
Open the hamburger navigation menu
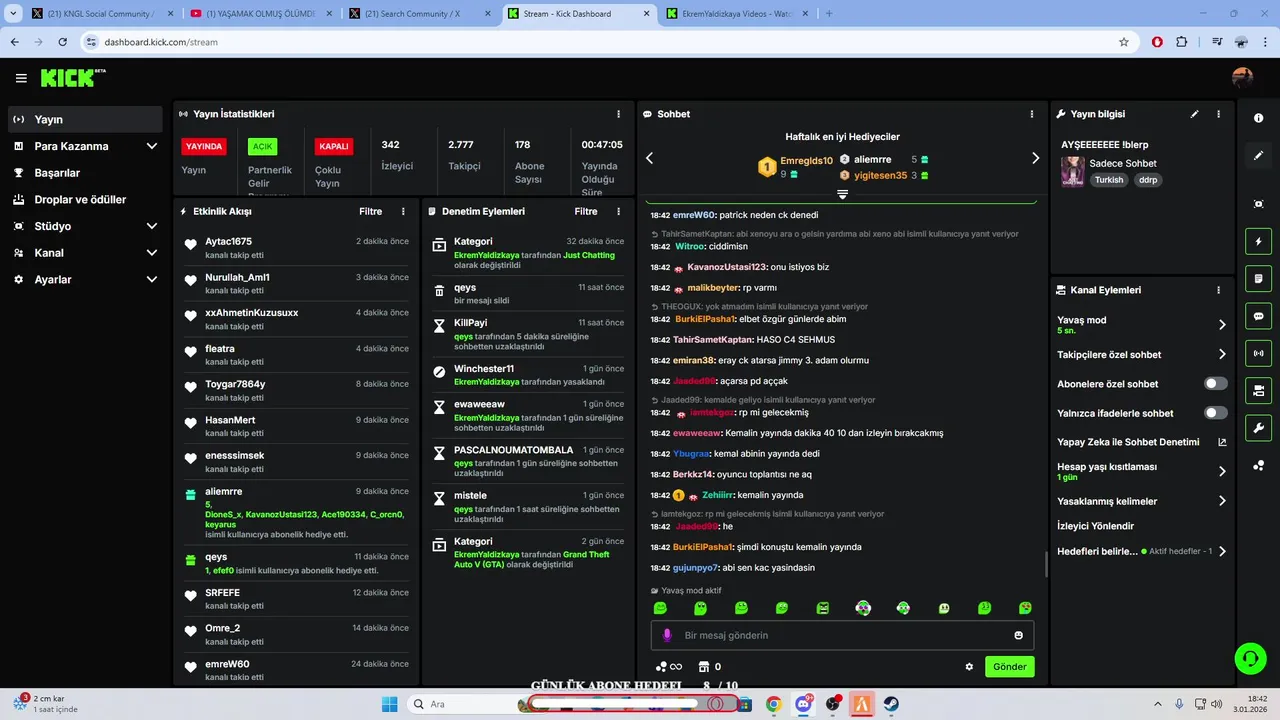click(21, 78)
